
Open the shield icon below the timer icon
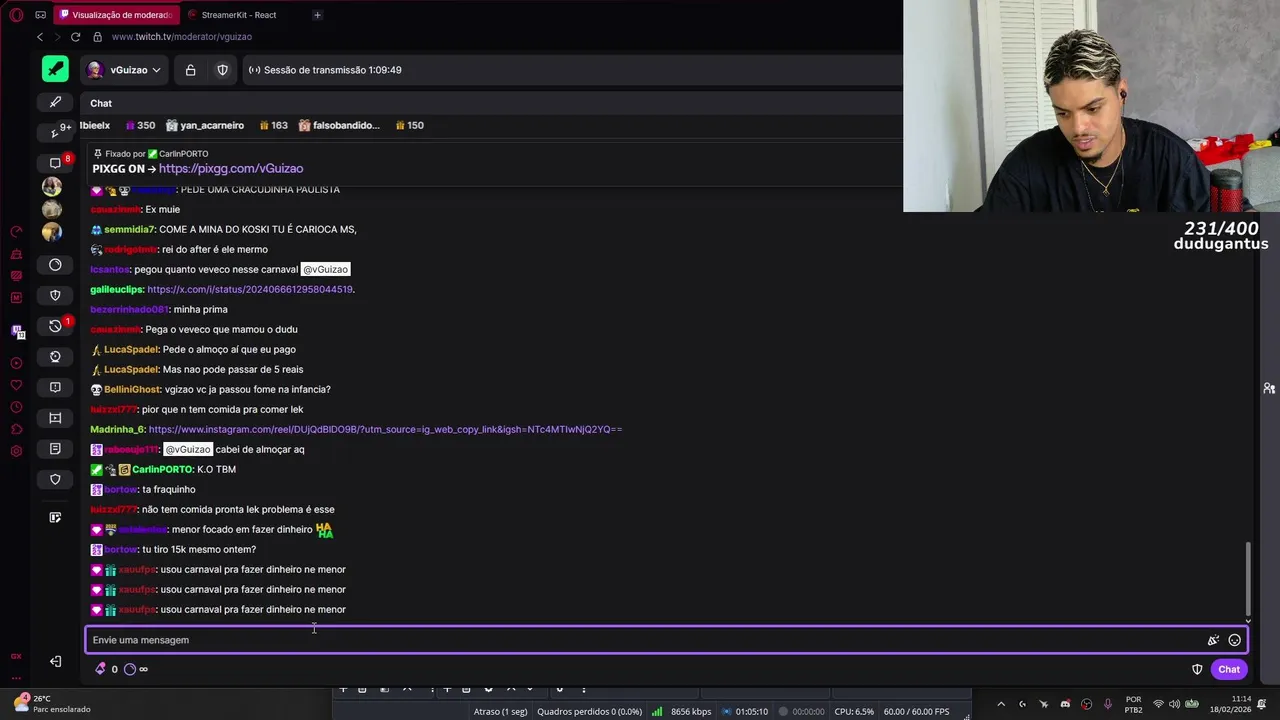pyautogui.click(x=55, y=295)
